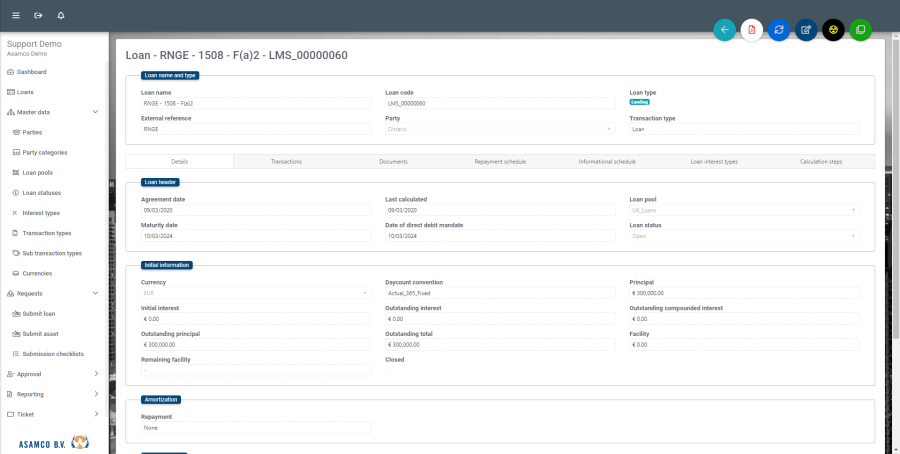Click the edit loan pencil icon
Image resolution: width=900 pixels, height=454 pixels.
[x=806, y=30]
